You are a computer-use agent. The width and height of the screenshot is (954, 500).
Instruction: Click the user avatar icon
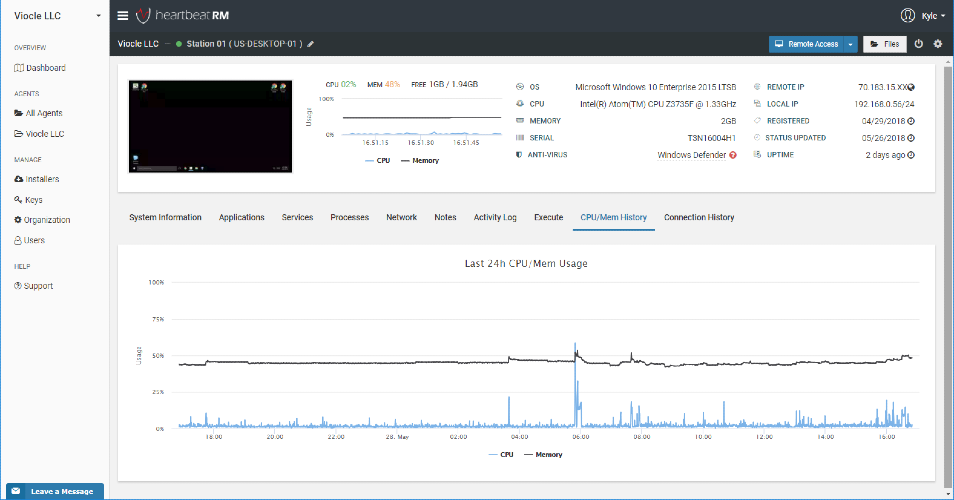click(x=907, y=16)
